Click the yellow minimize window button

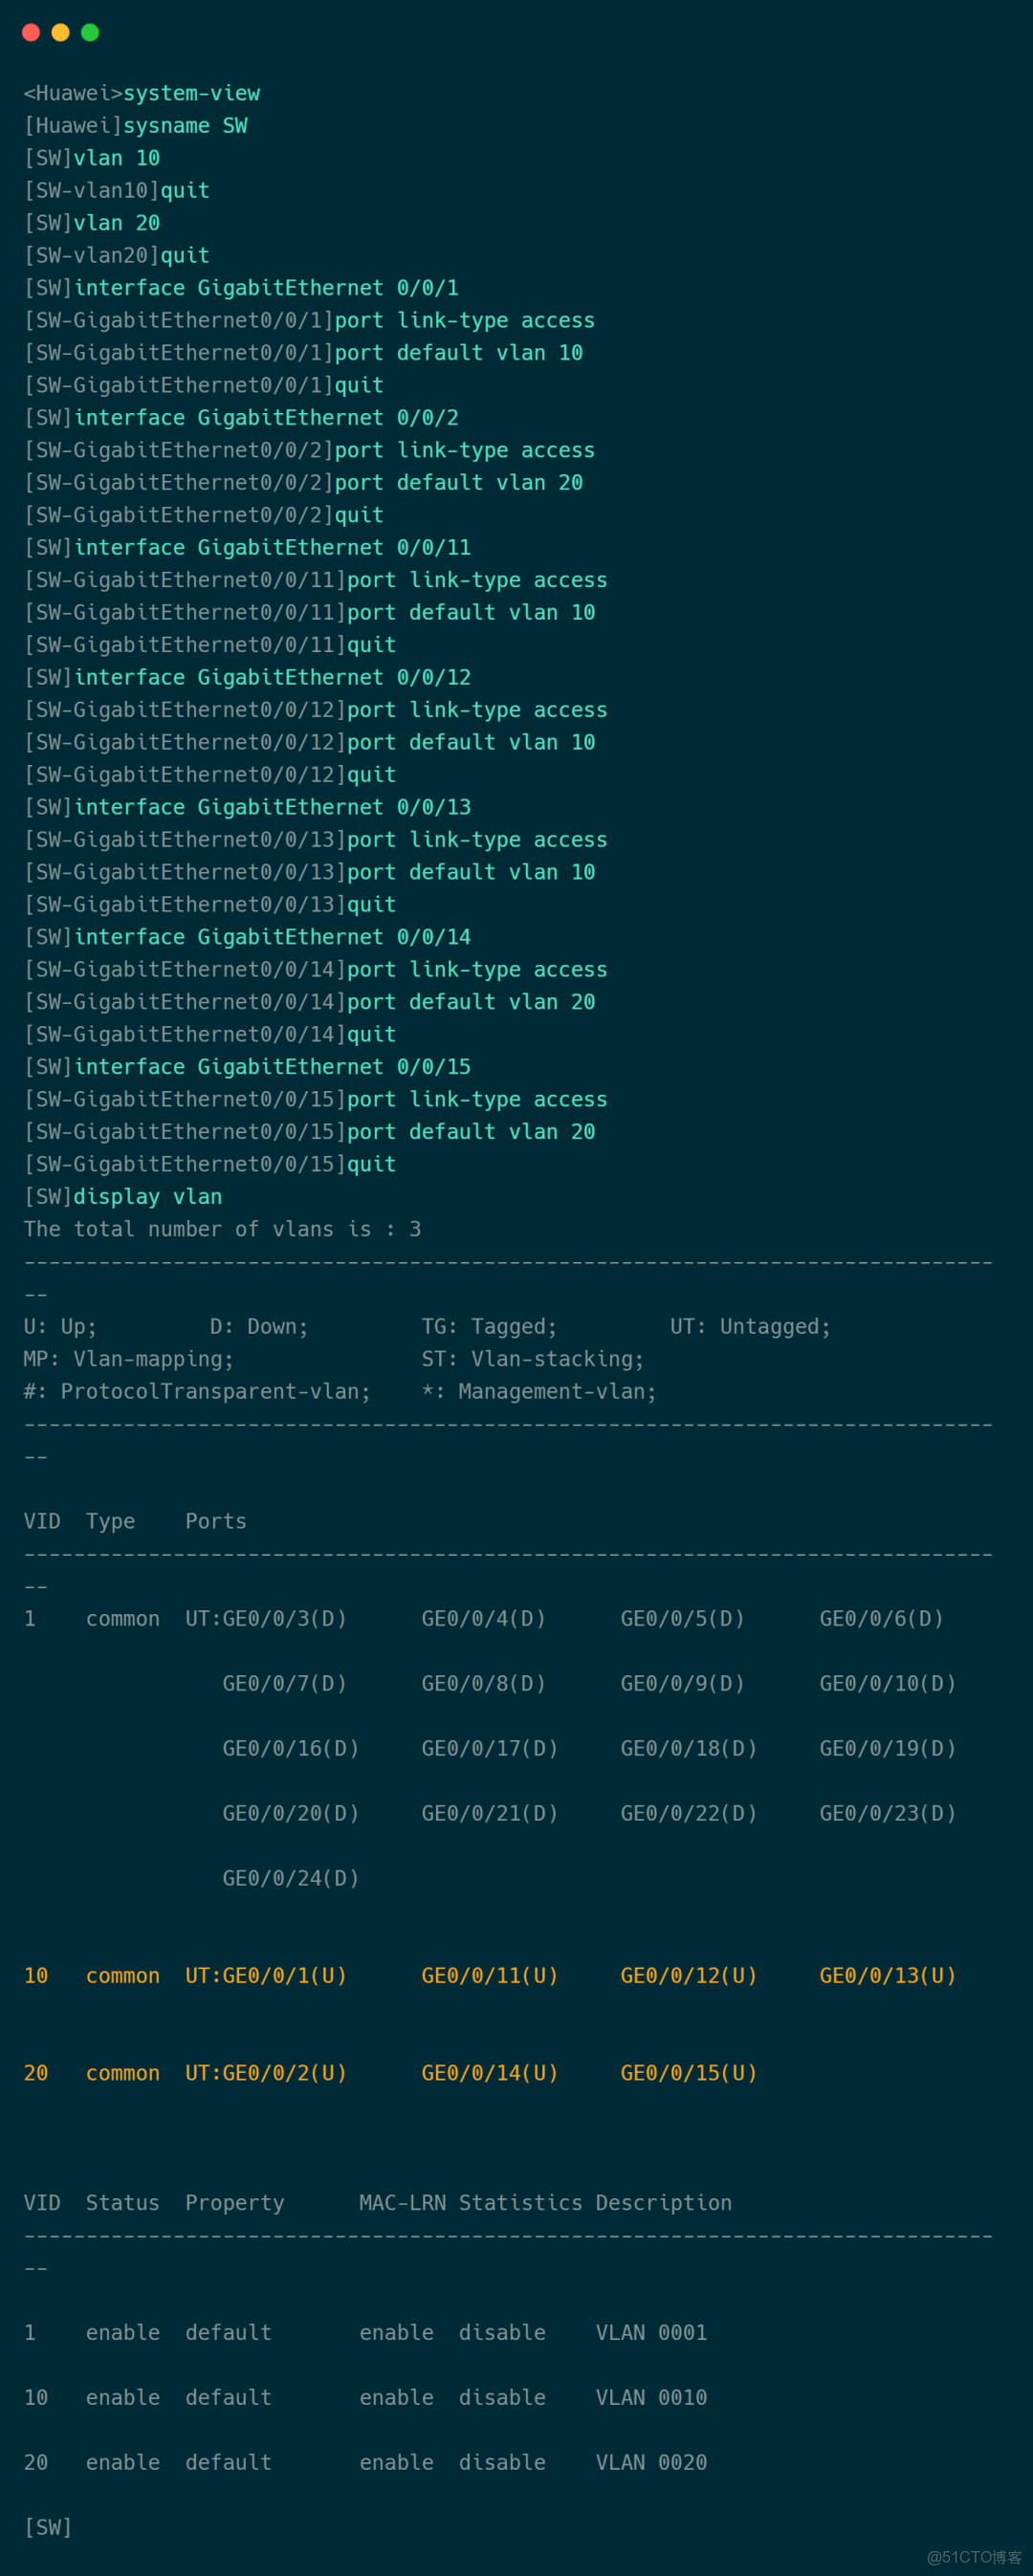60,33
